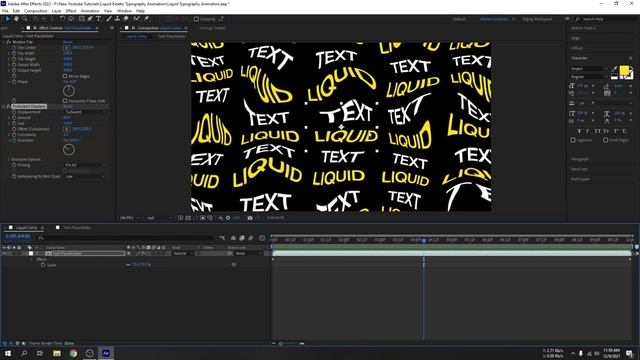The image size is (640, 360).
Task: Hide the Text Placeholder layer eye
Action: (4, 253)
